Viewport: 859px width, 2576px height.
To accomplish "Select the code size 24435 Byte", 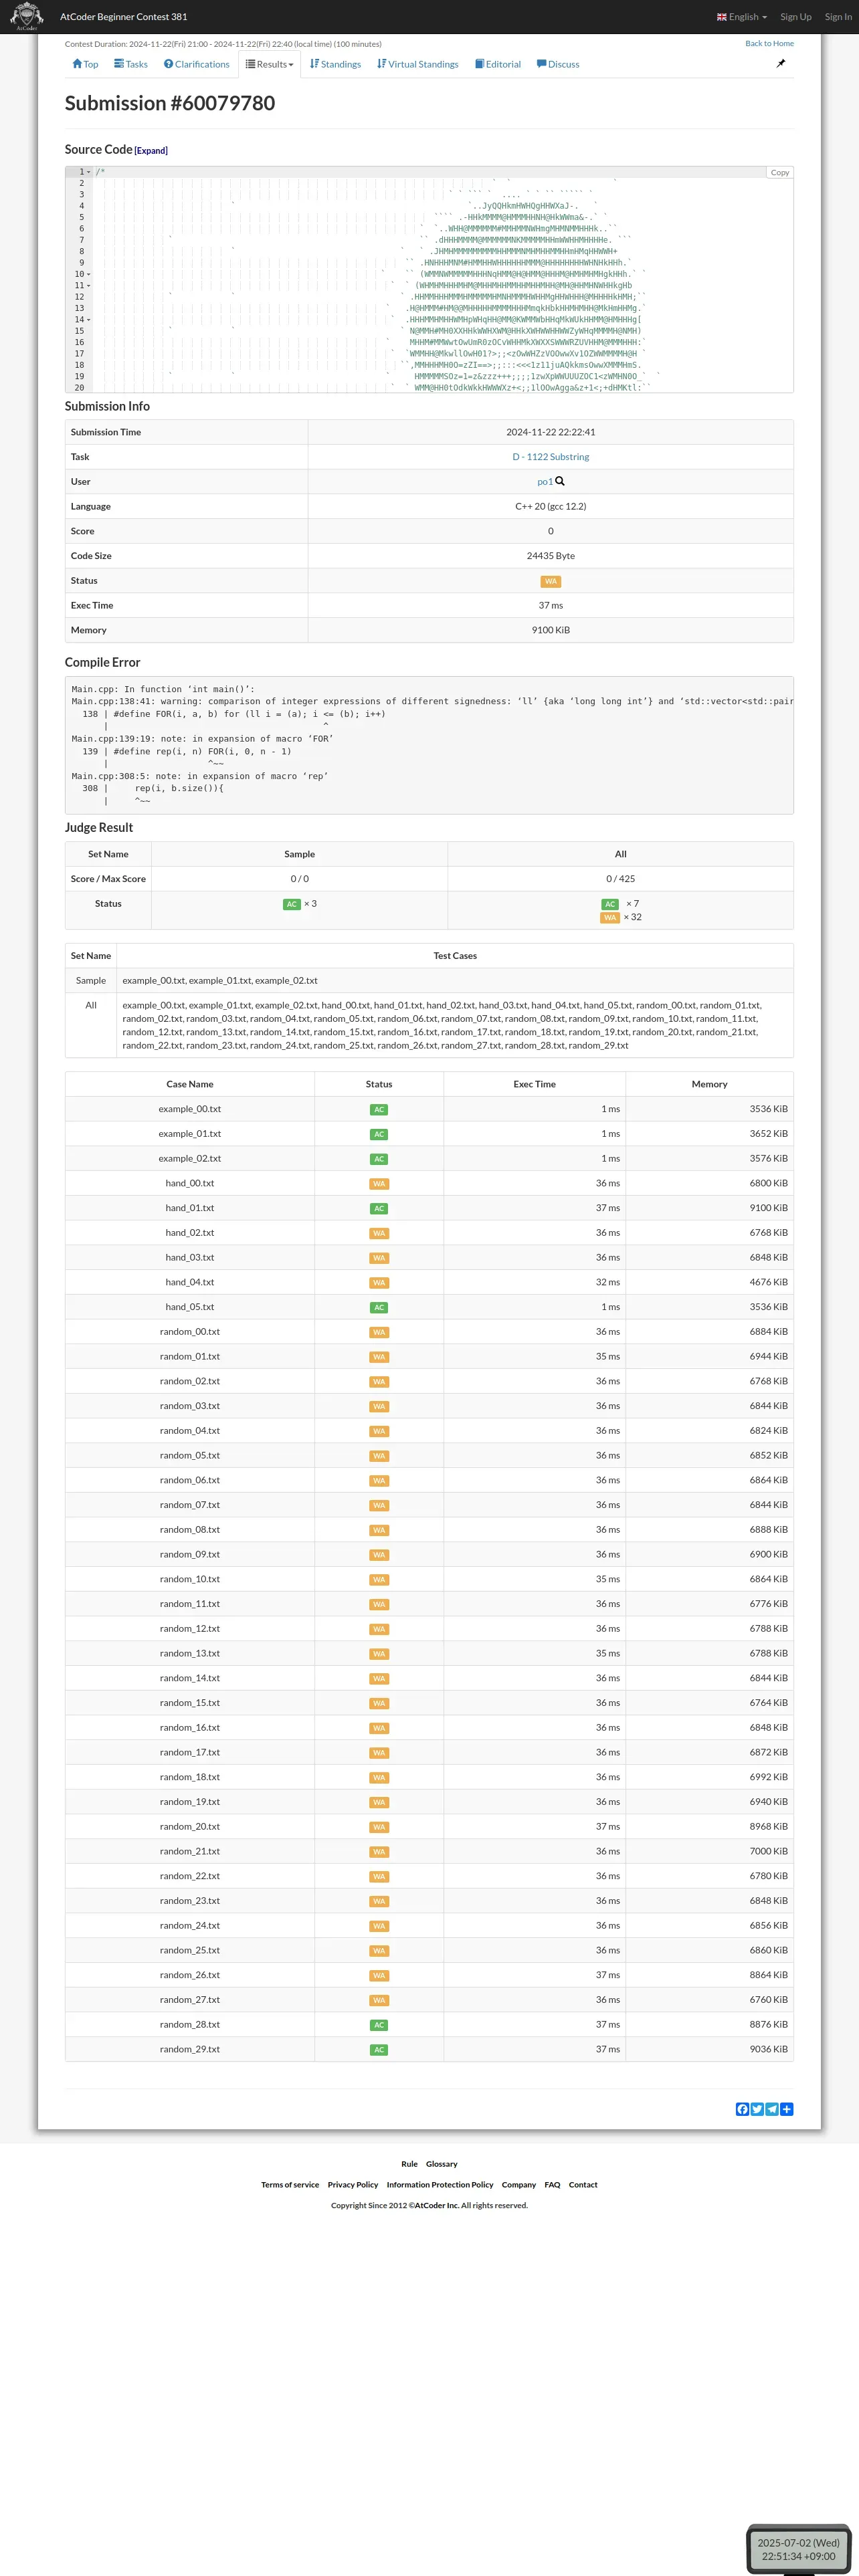I will (550, 556).
